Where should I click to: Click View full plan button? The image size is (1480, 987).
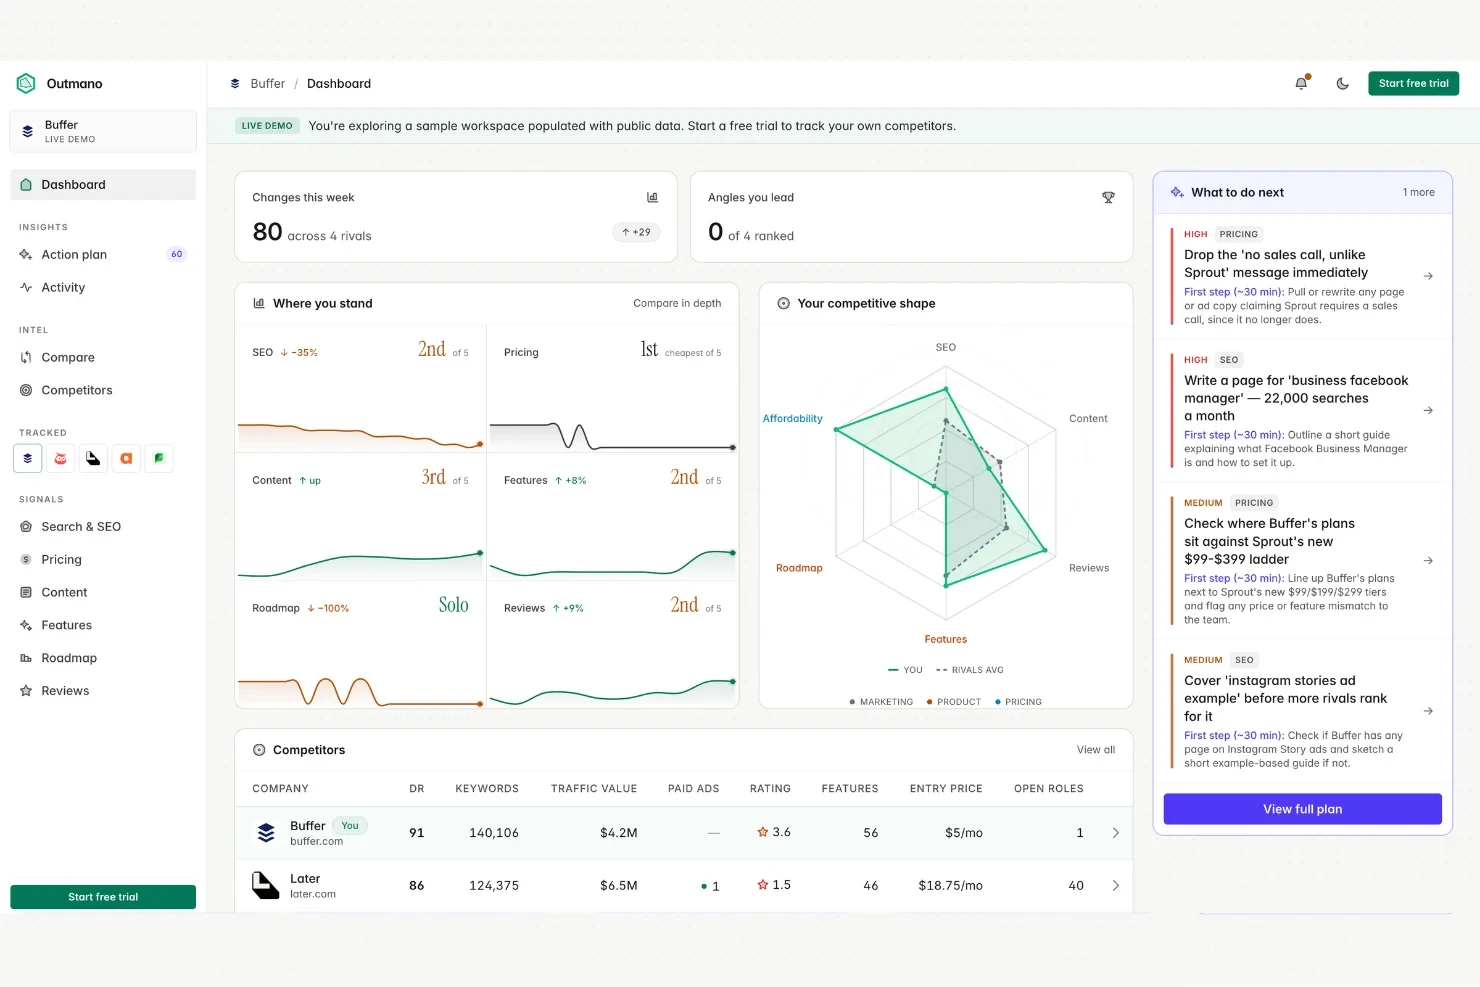(x=1302, y=809)
